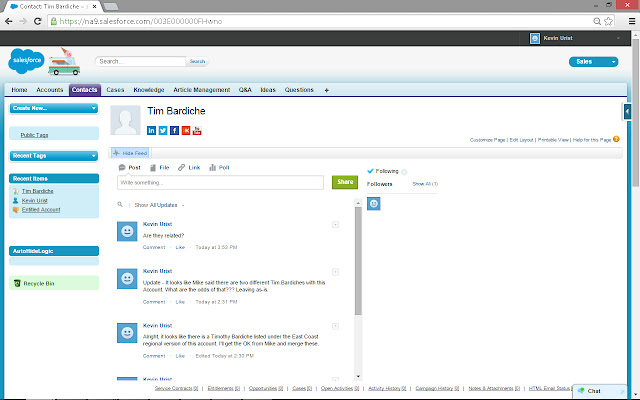Select the Post feed icon
This screenshot has height=400, width=640.
coord(122,167)
